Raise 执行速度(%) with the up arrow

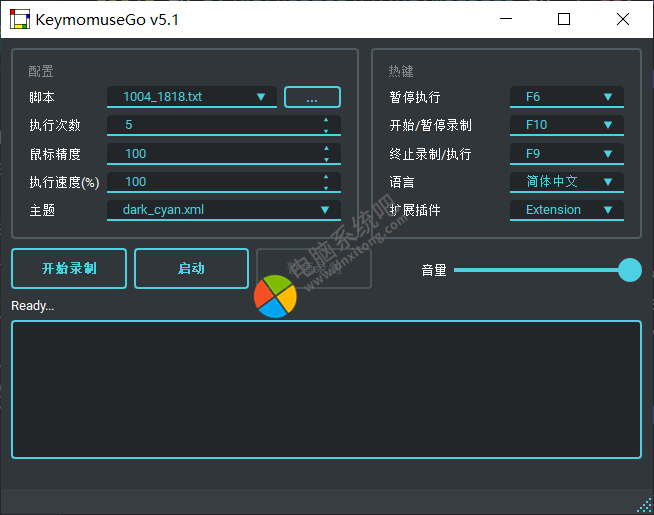click(325, 176)
